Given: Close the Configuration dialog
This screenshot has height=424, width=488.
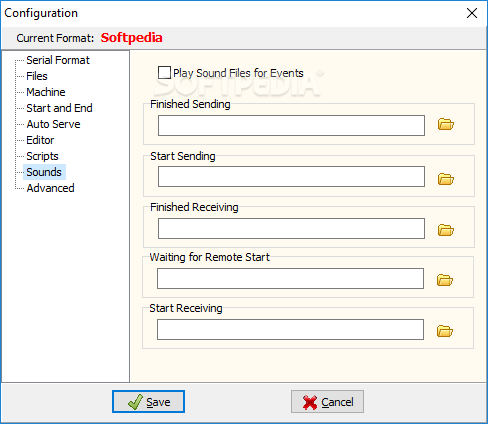Looking at the screenshot, I should [x=472, y=13].
